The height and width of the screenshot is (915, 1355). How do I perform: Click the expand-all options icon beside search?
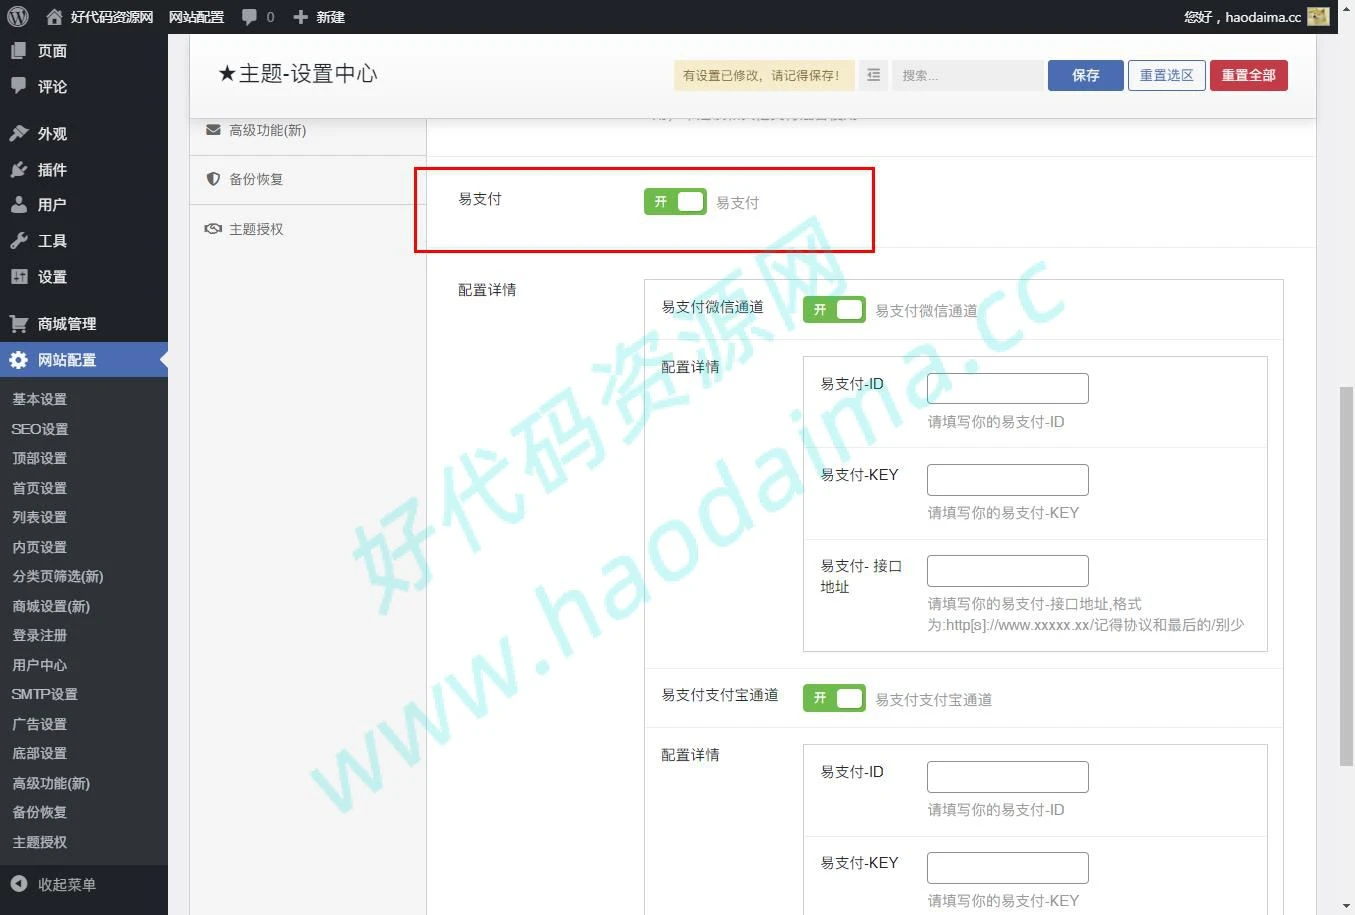tap(873, 75)
